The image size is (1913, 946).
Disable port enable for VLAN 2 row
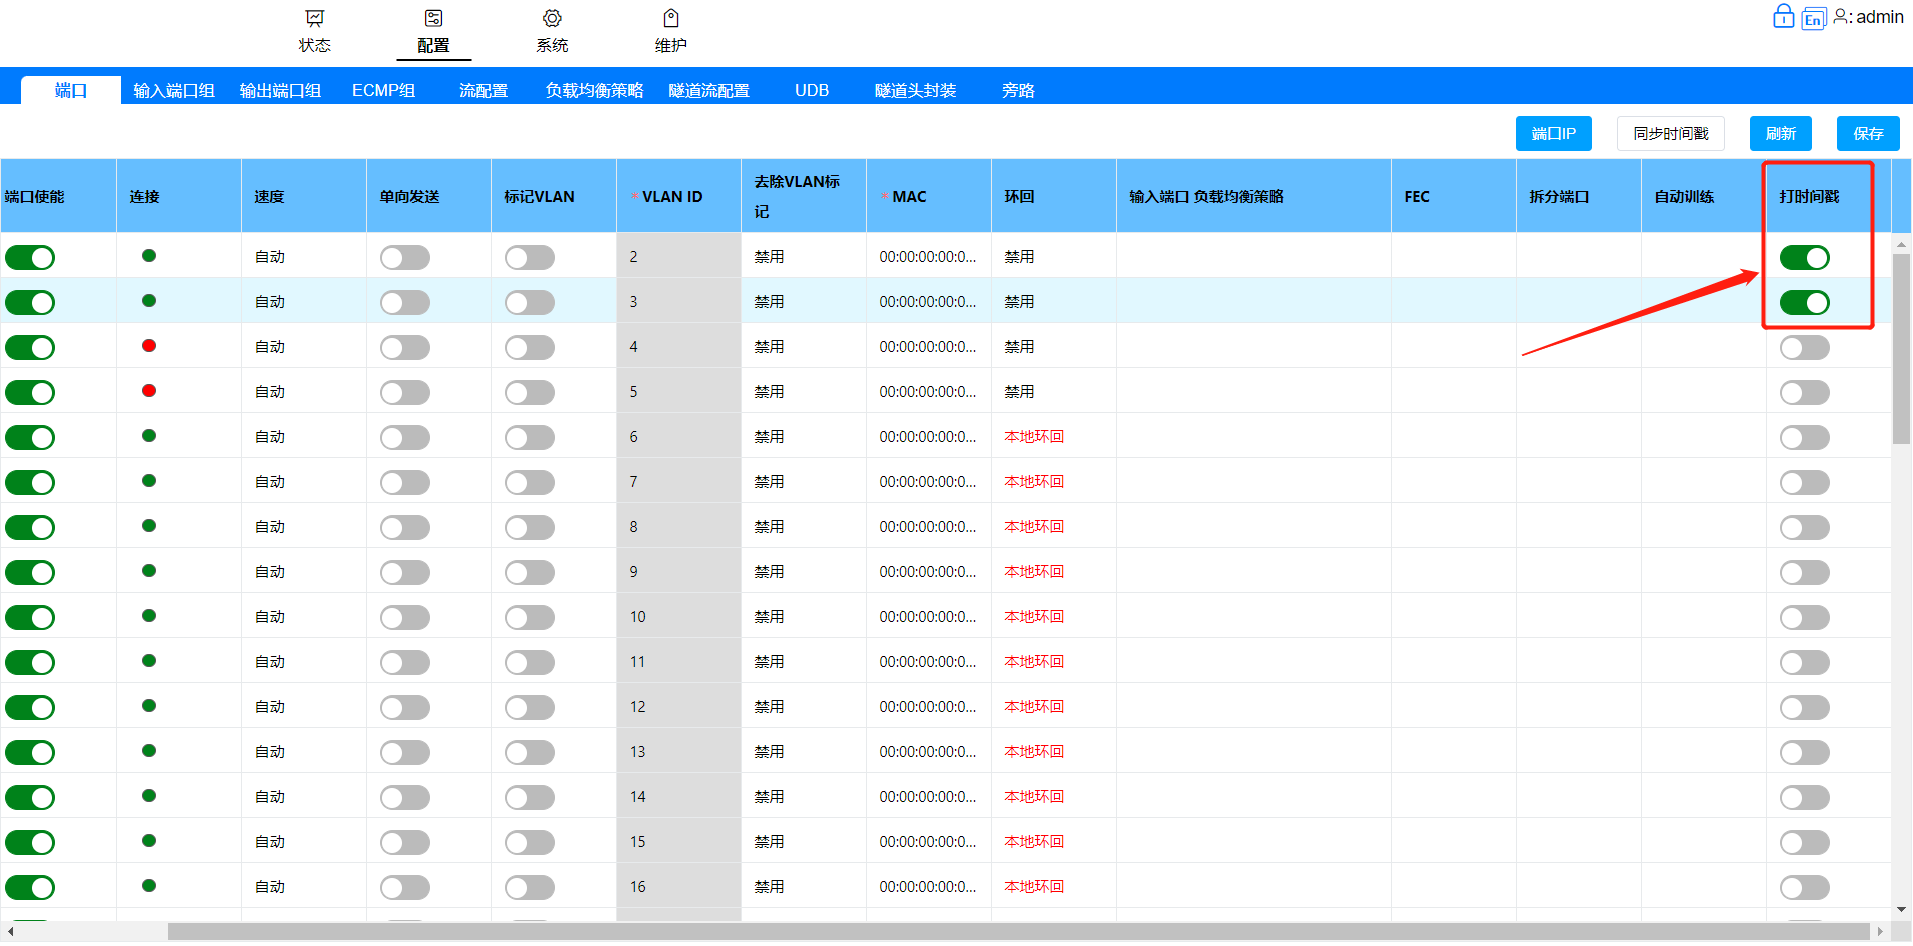(30, 257)
